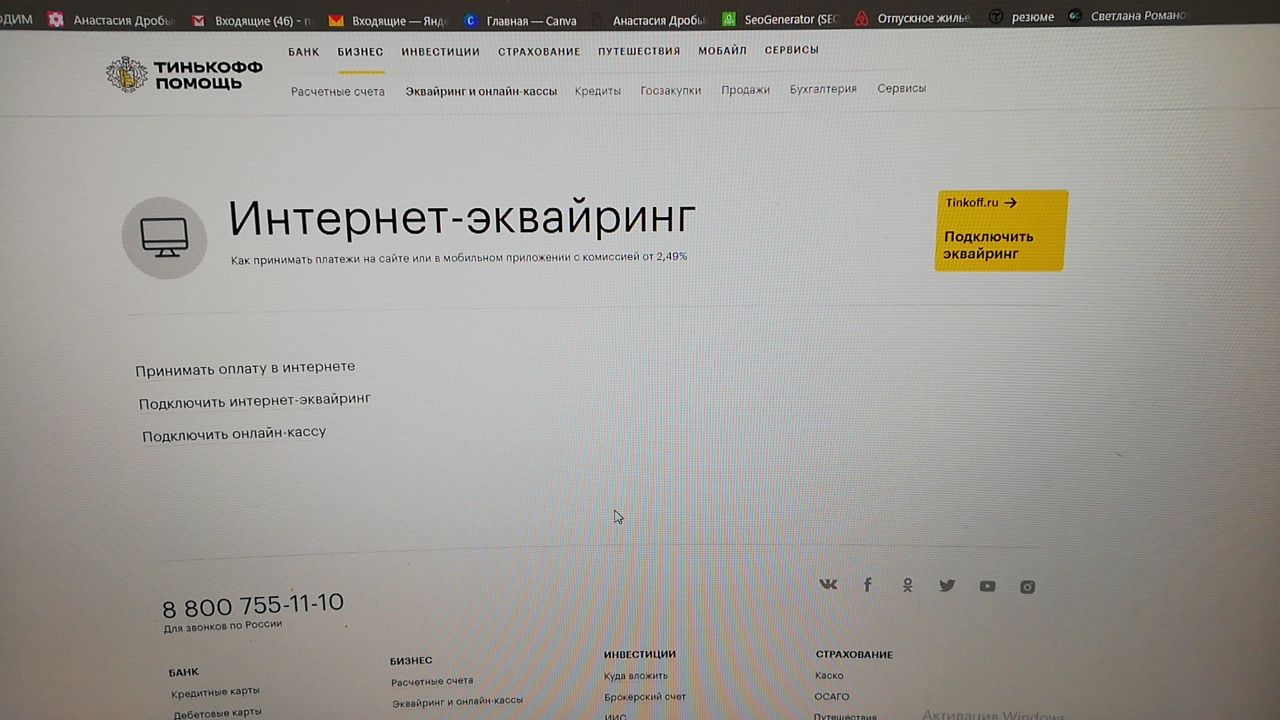Open the Банк section in top menu
Screen dimensions: 1280x720
[x=304, y=52]
